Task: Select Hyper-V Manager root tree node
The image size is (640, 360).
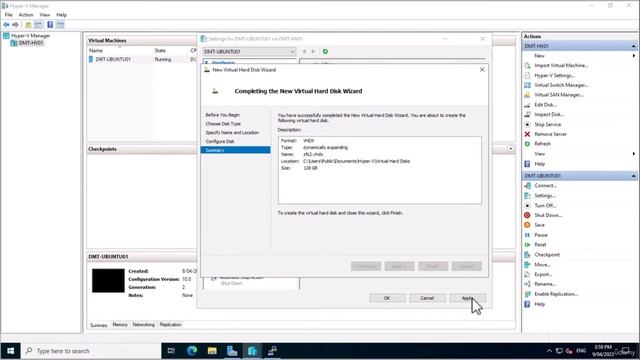Action: coord(30,36)
